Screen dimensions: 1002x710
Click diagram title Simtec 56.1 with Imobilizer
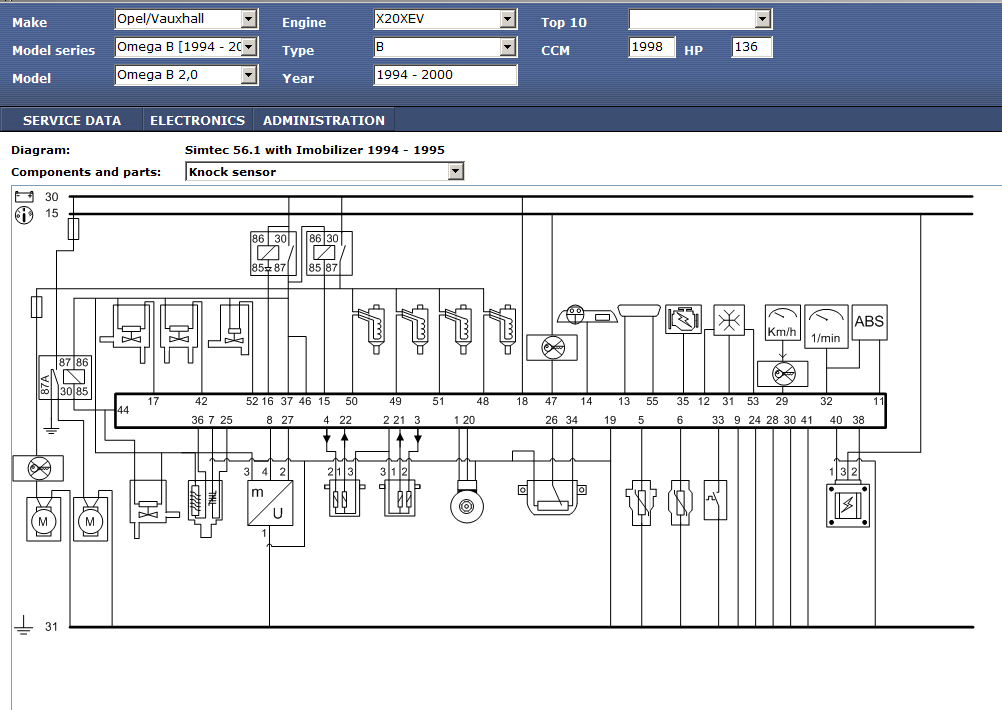(x=314, y=150)
